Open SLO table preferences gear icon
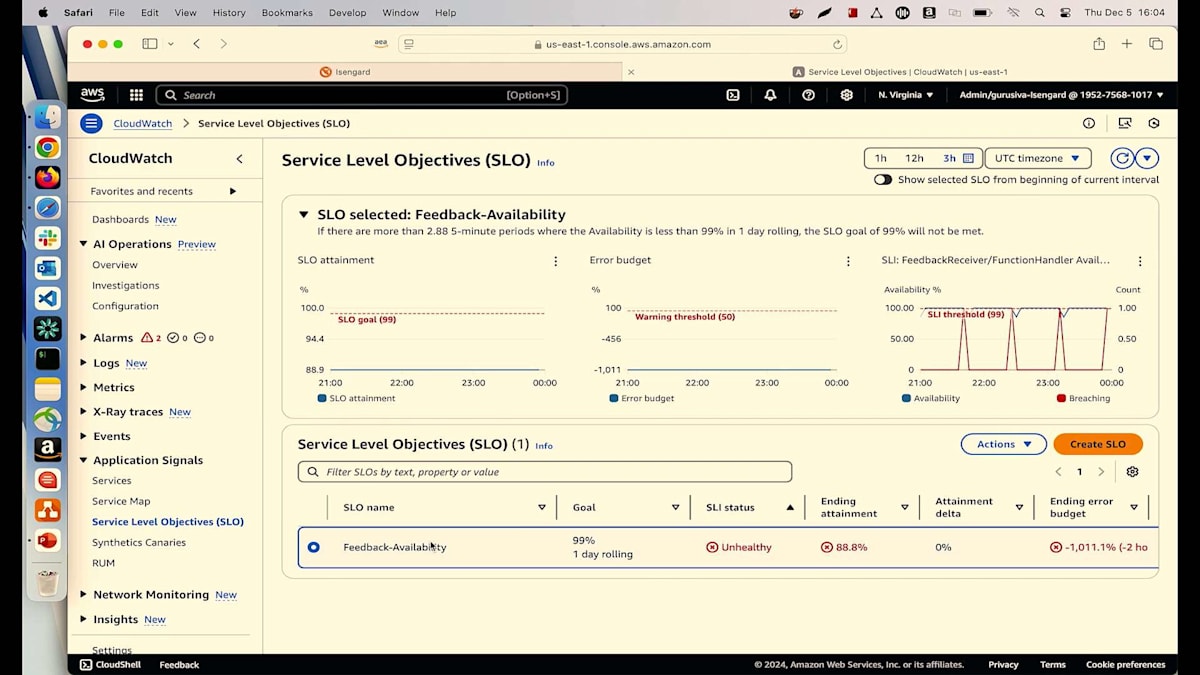 point(1132,472)
